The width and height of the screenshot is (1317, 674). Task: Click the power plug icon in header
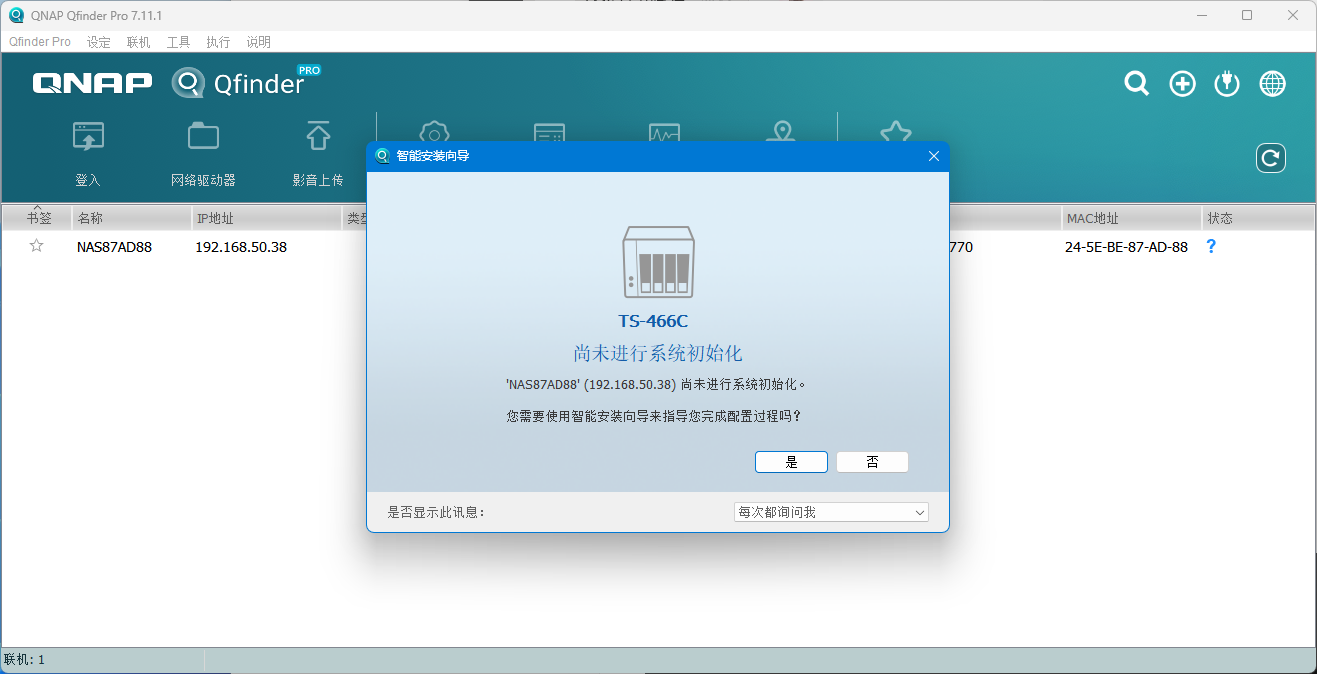tap(1227, 84)
